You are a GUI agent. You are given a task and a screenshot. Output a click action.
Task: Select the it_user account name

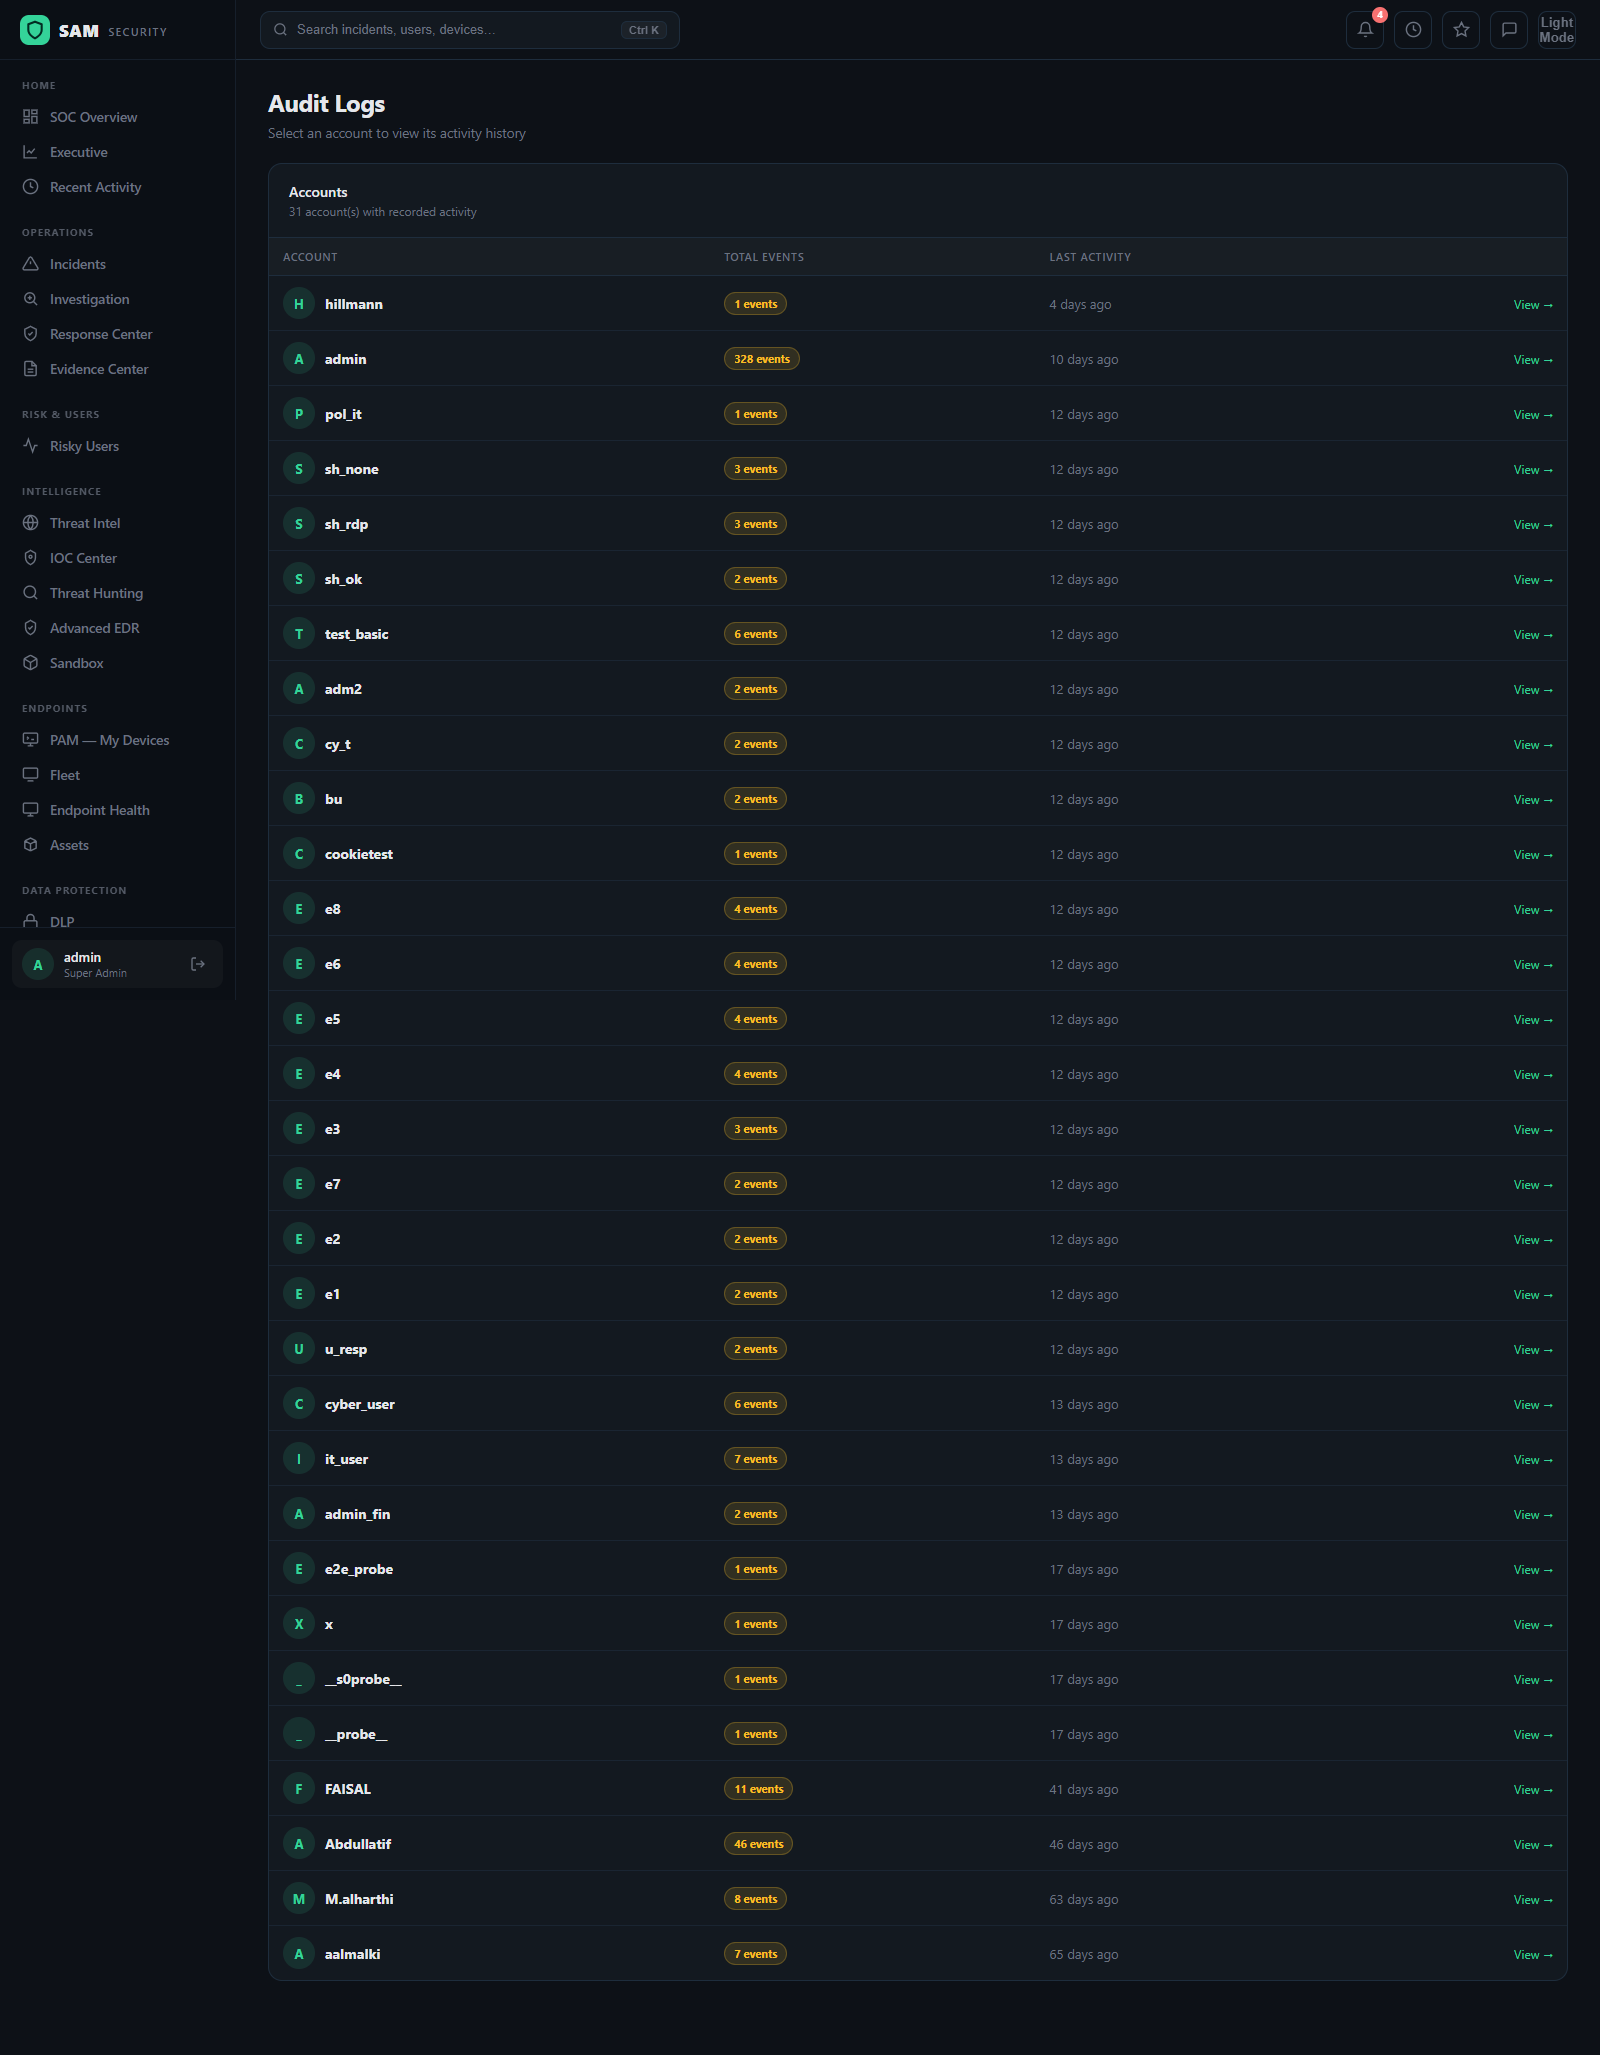(346, 1459)
